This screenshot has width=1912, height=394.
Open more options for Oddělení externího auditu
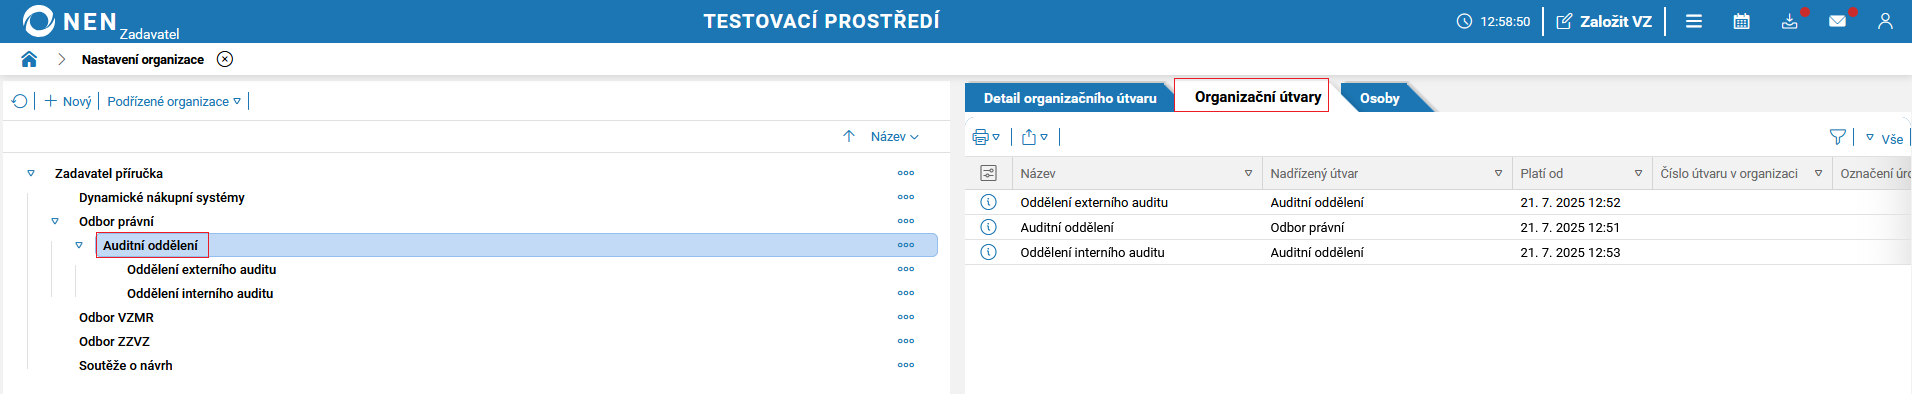906,269
